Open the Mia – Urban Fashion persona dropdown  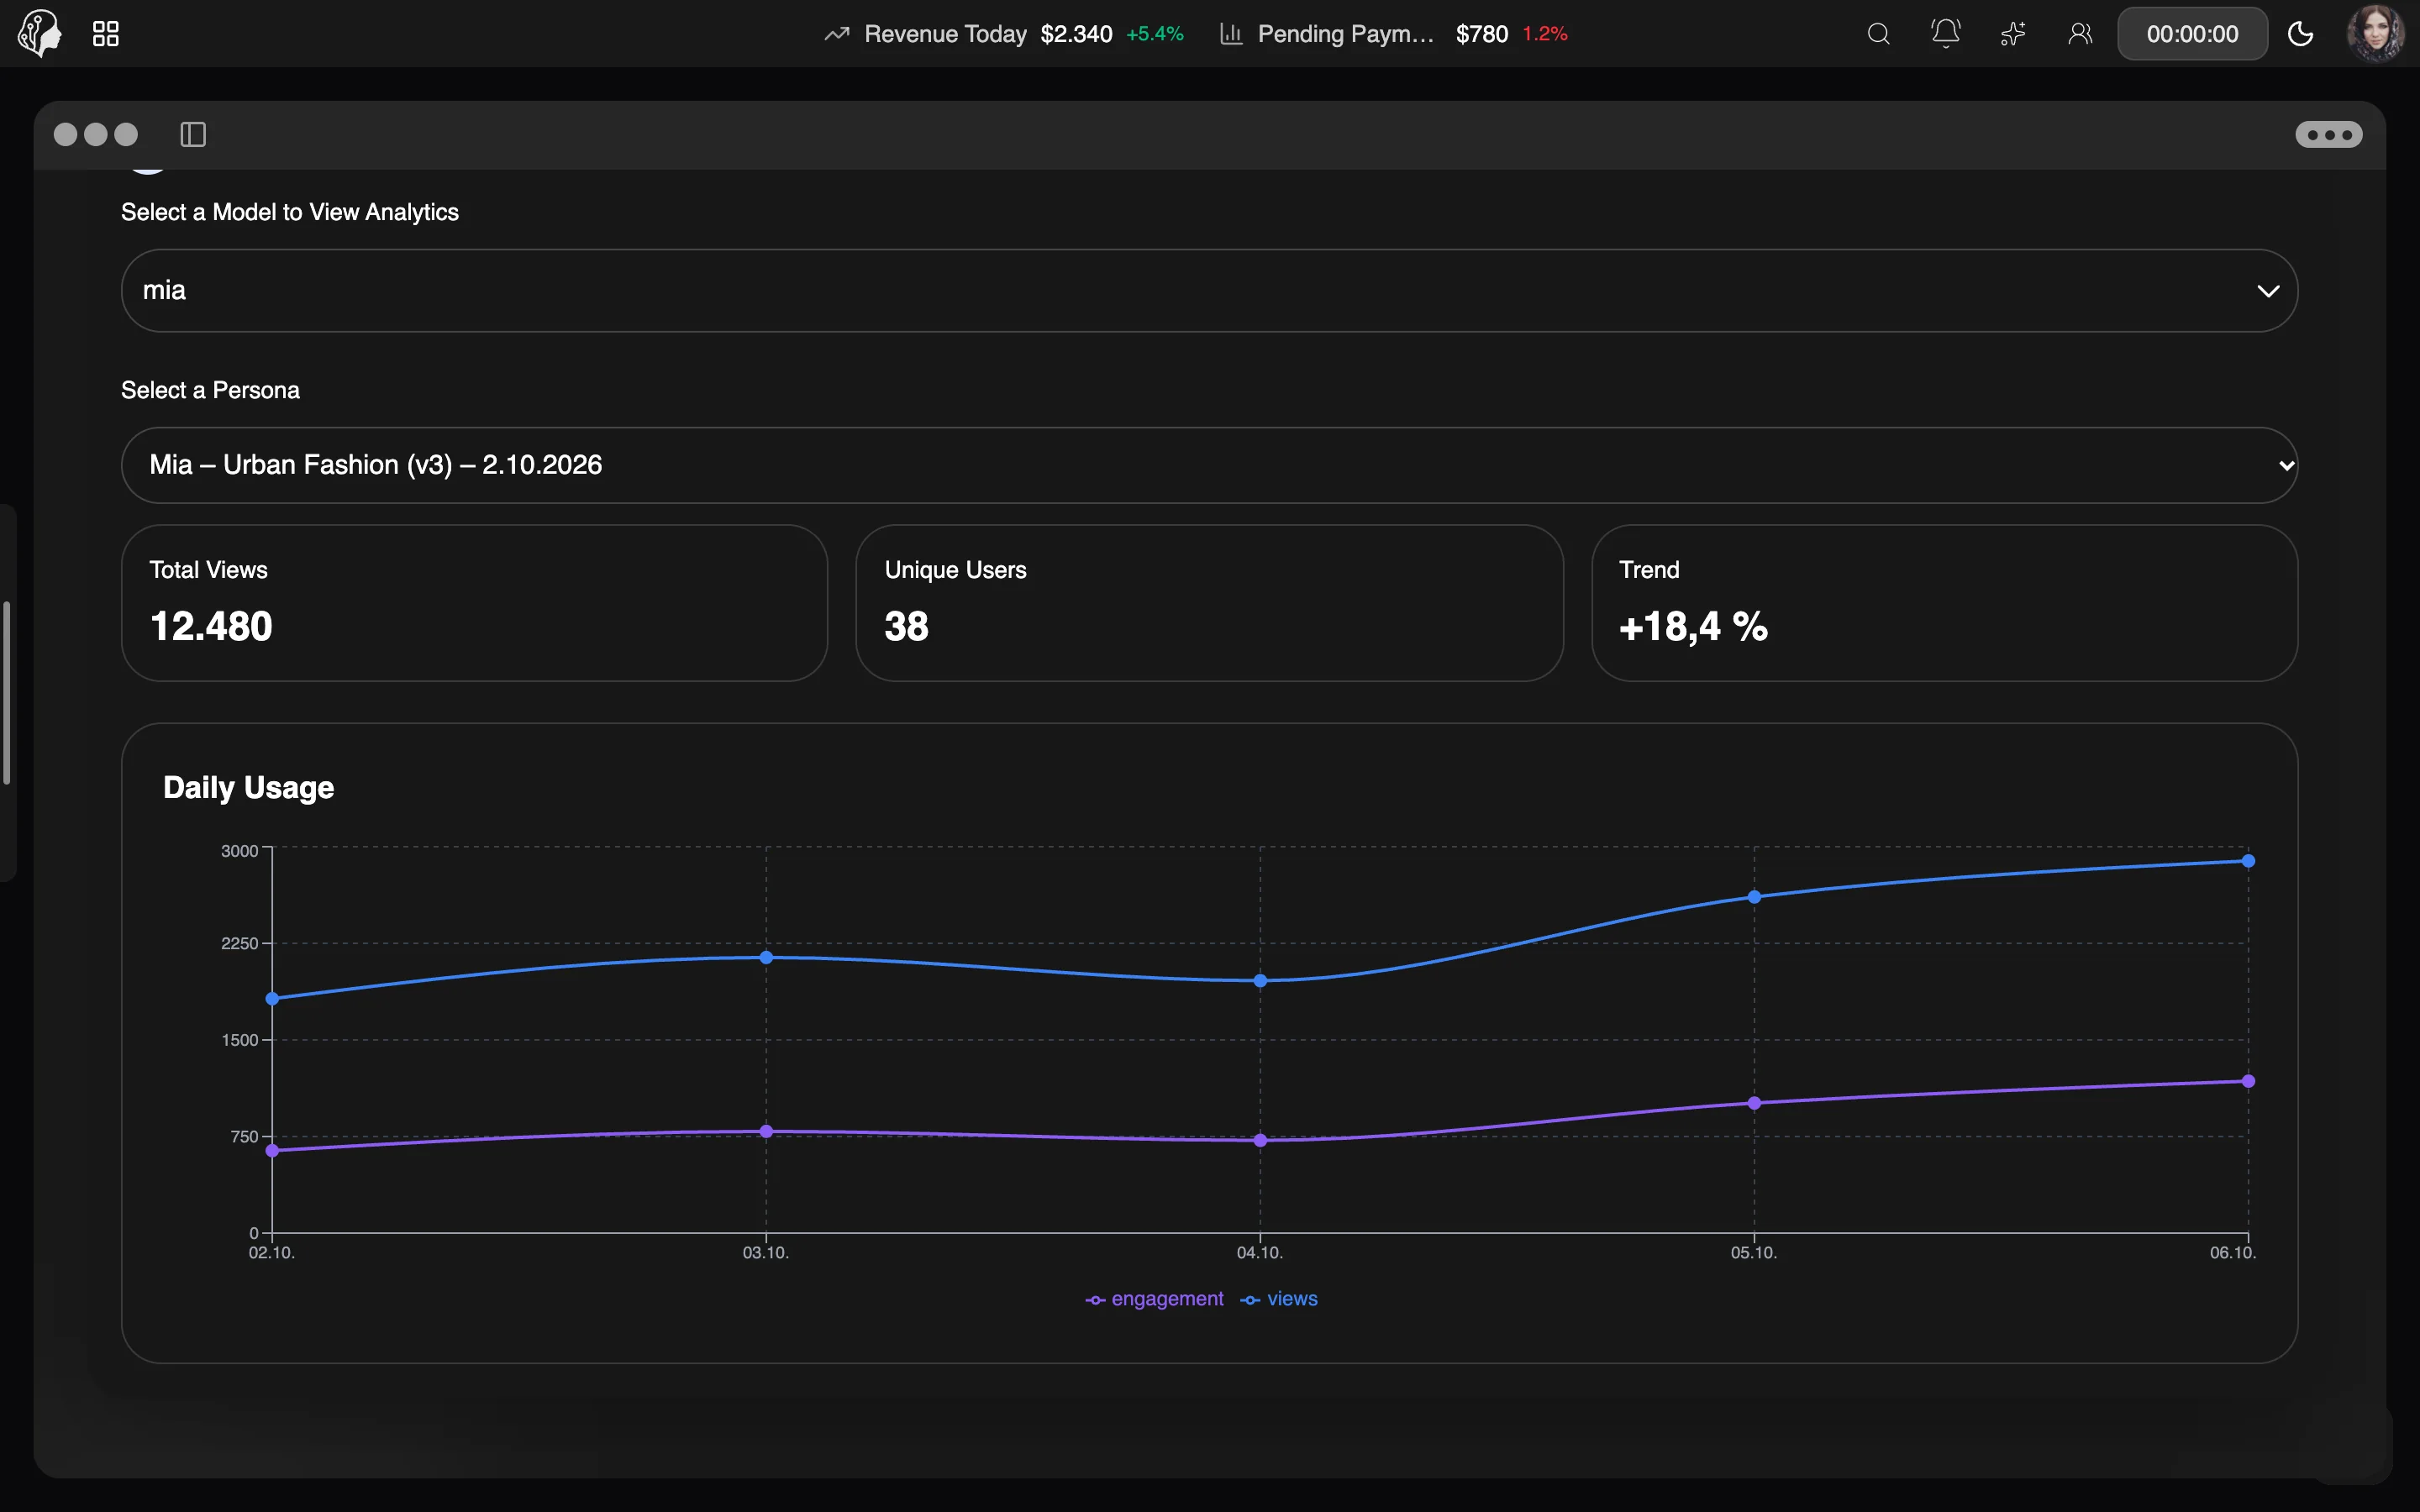[x=1209, y=465]
